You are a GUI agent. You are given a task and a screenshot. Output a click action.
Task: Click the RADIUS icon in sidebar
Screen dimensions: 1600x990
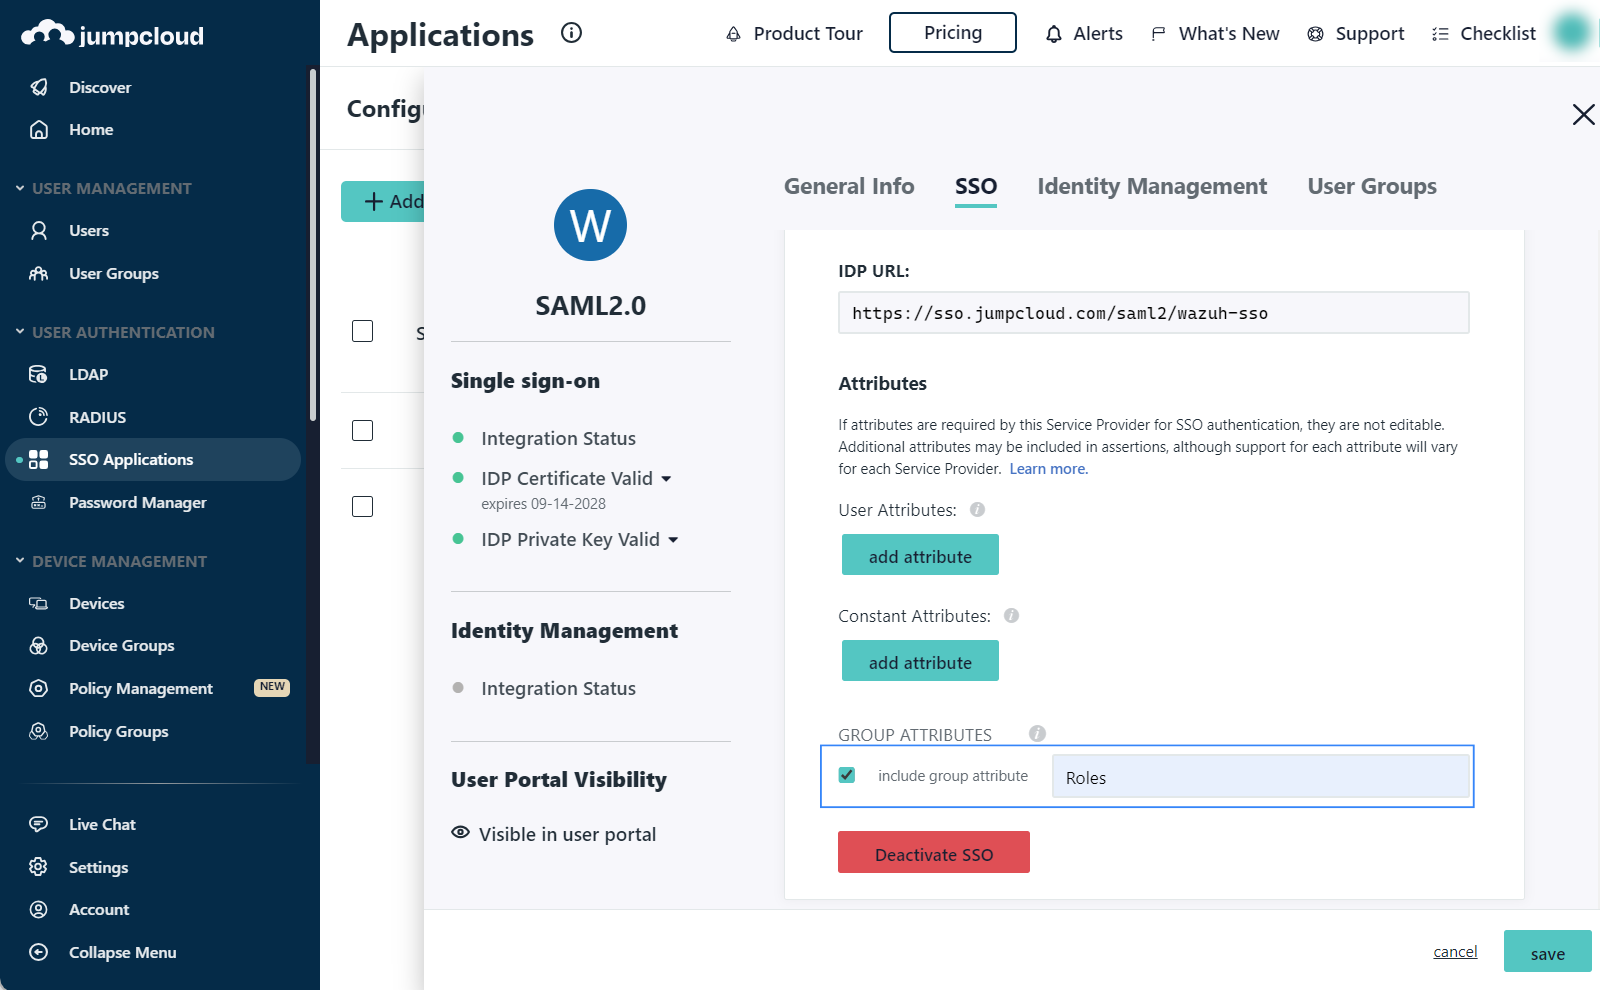(39, 417)
